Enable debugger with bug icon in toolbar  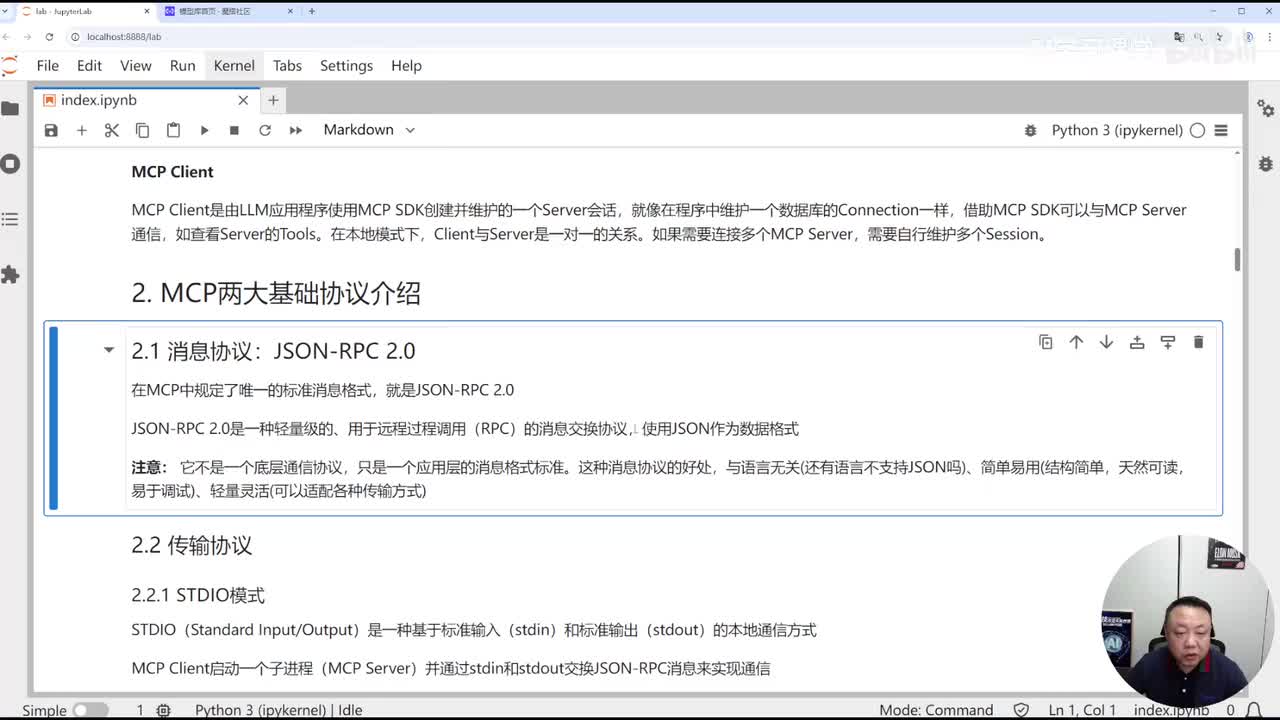point(1031,130)
